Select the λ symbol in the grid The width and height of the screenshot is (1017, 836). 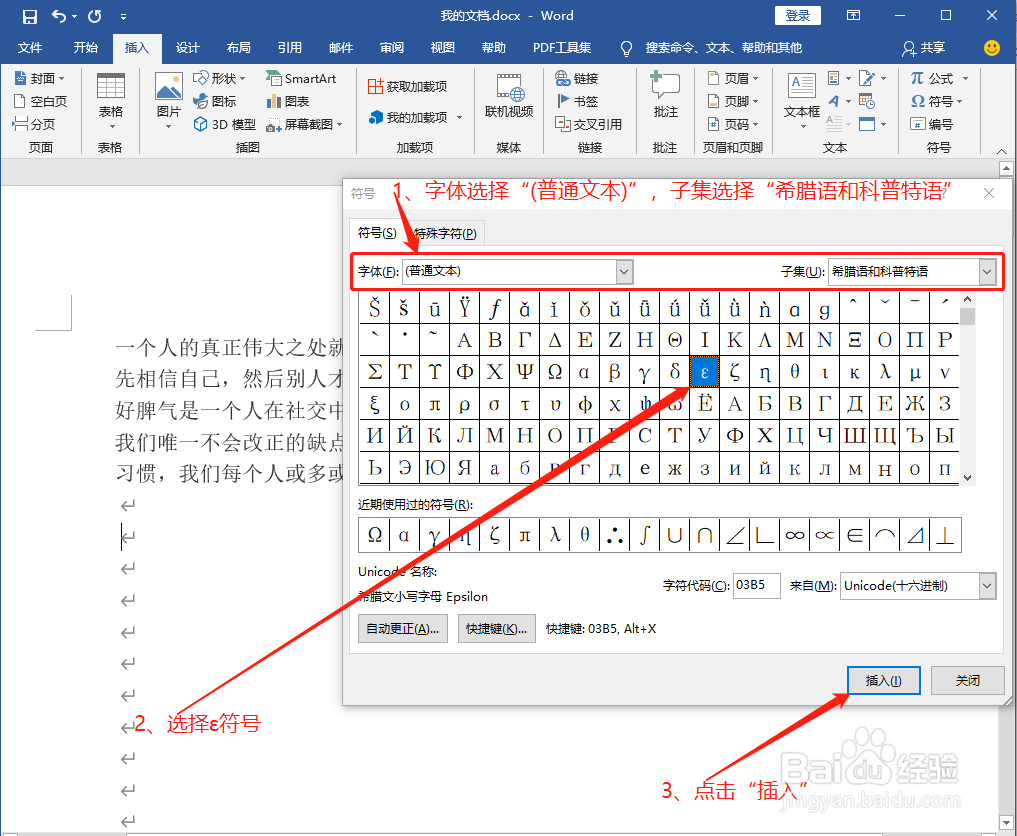click(x=885, y=372)
